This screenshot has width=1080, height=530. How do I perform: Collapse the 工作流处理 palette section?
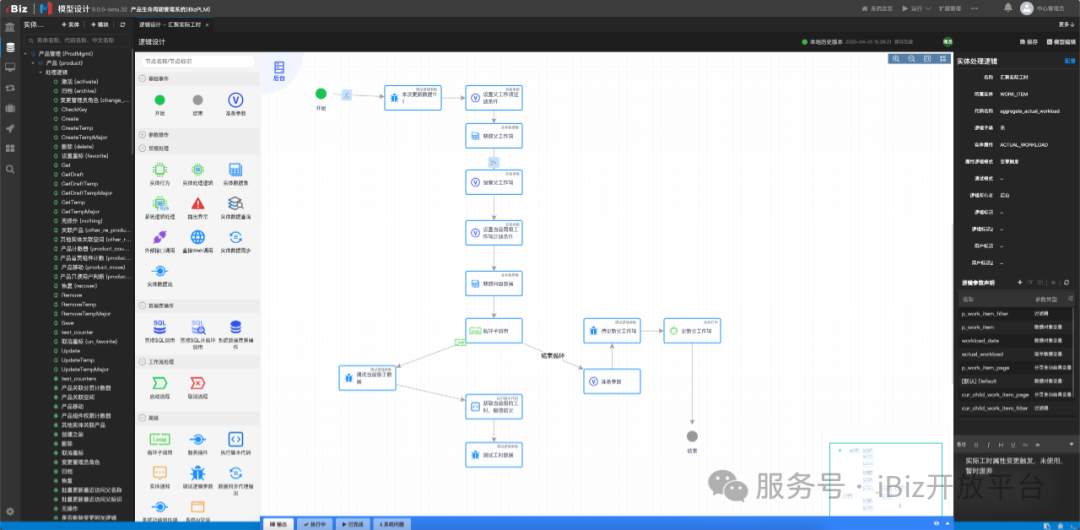pos(143,361)
